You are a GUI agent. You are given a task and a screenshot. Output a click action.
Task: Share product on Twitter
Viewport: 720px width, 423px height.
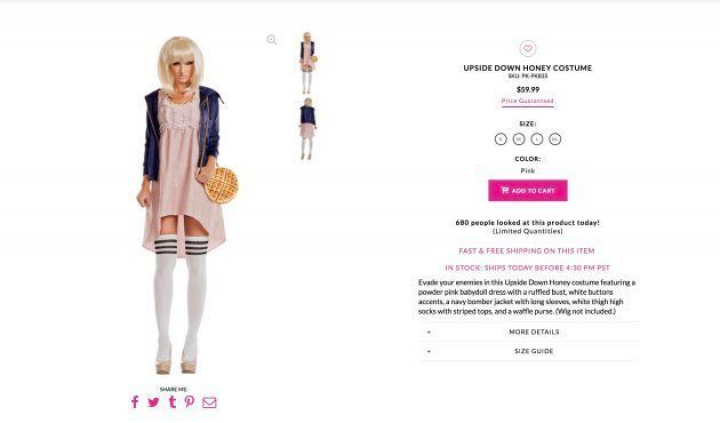click(153, 402)
